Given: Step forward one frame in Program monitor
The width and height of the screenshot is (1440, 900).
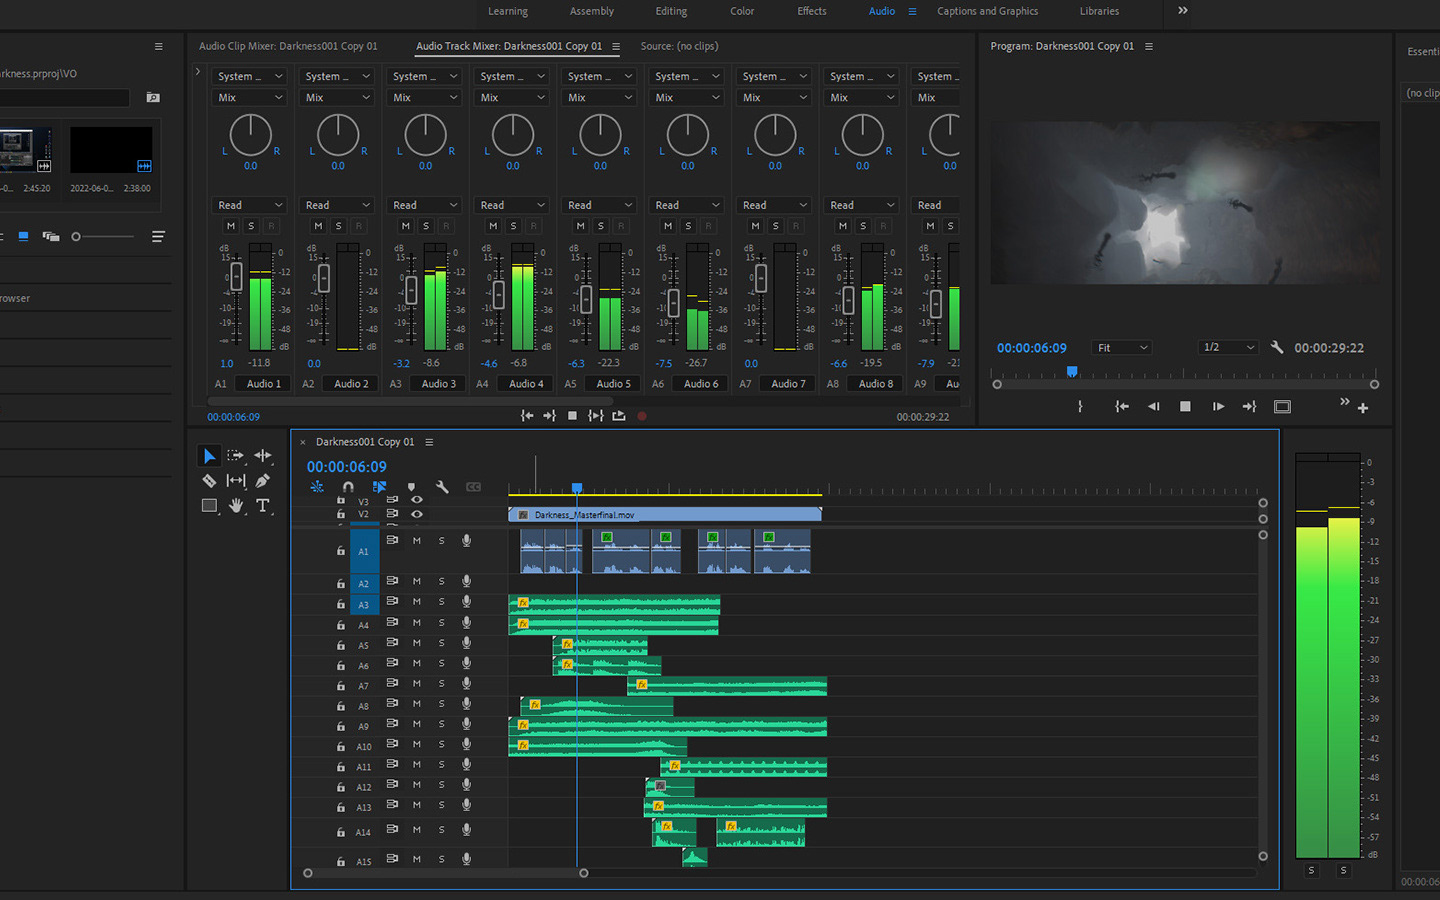Looking at the screenshot, I should pyautogui.click(x=1218, y=406).
